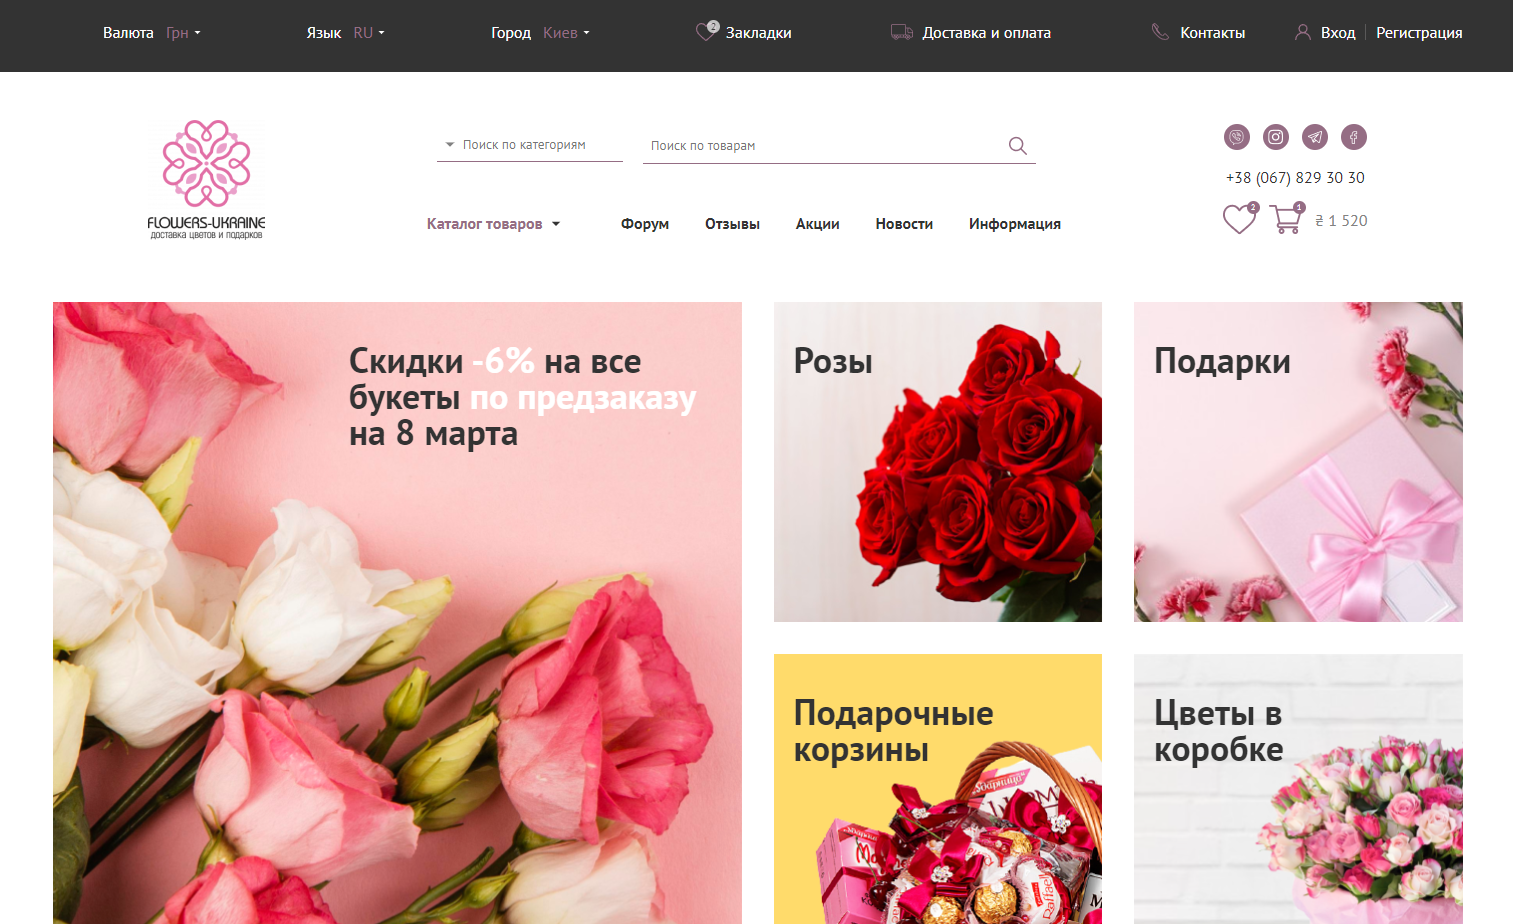Open the Подарочные корзины category tile
The width and height of the screenshot is (1513, 924).
click(938, 789)
